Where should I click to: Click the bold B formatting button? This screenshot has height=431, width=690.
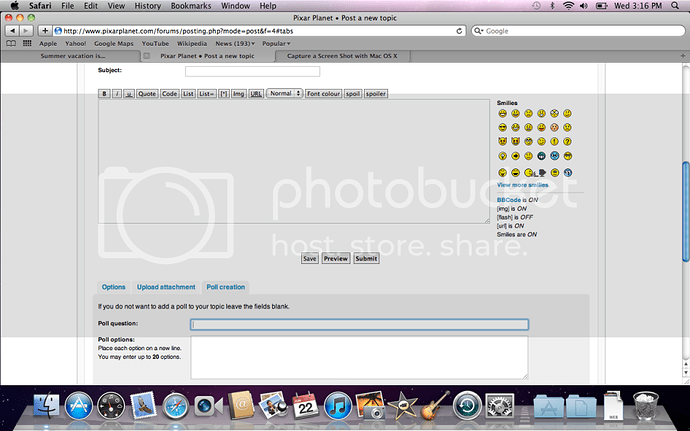tap(104, 93)
